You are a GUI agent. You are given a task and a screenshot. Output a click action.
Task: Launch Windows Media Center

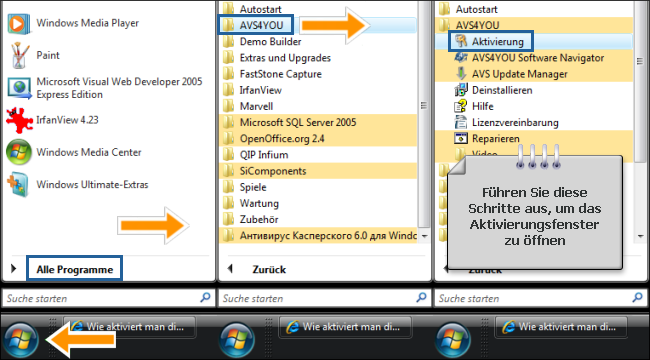pos(75,152)
